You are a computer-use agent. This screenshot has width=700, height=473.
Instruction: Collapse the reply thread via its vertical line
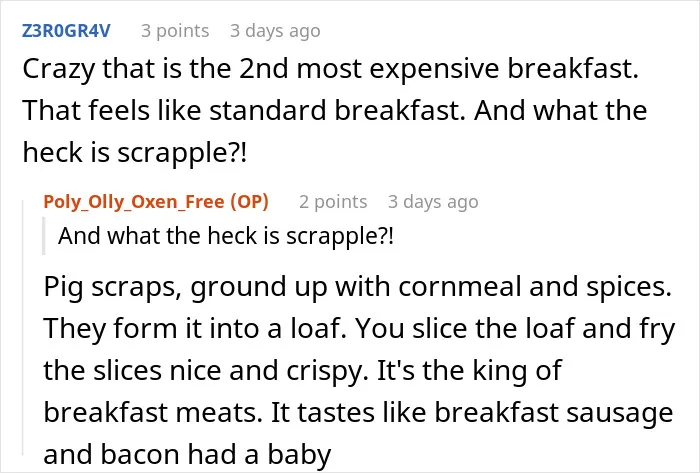23,328
